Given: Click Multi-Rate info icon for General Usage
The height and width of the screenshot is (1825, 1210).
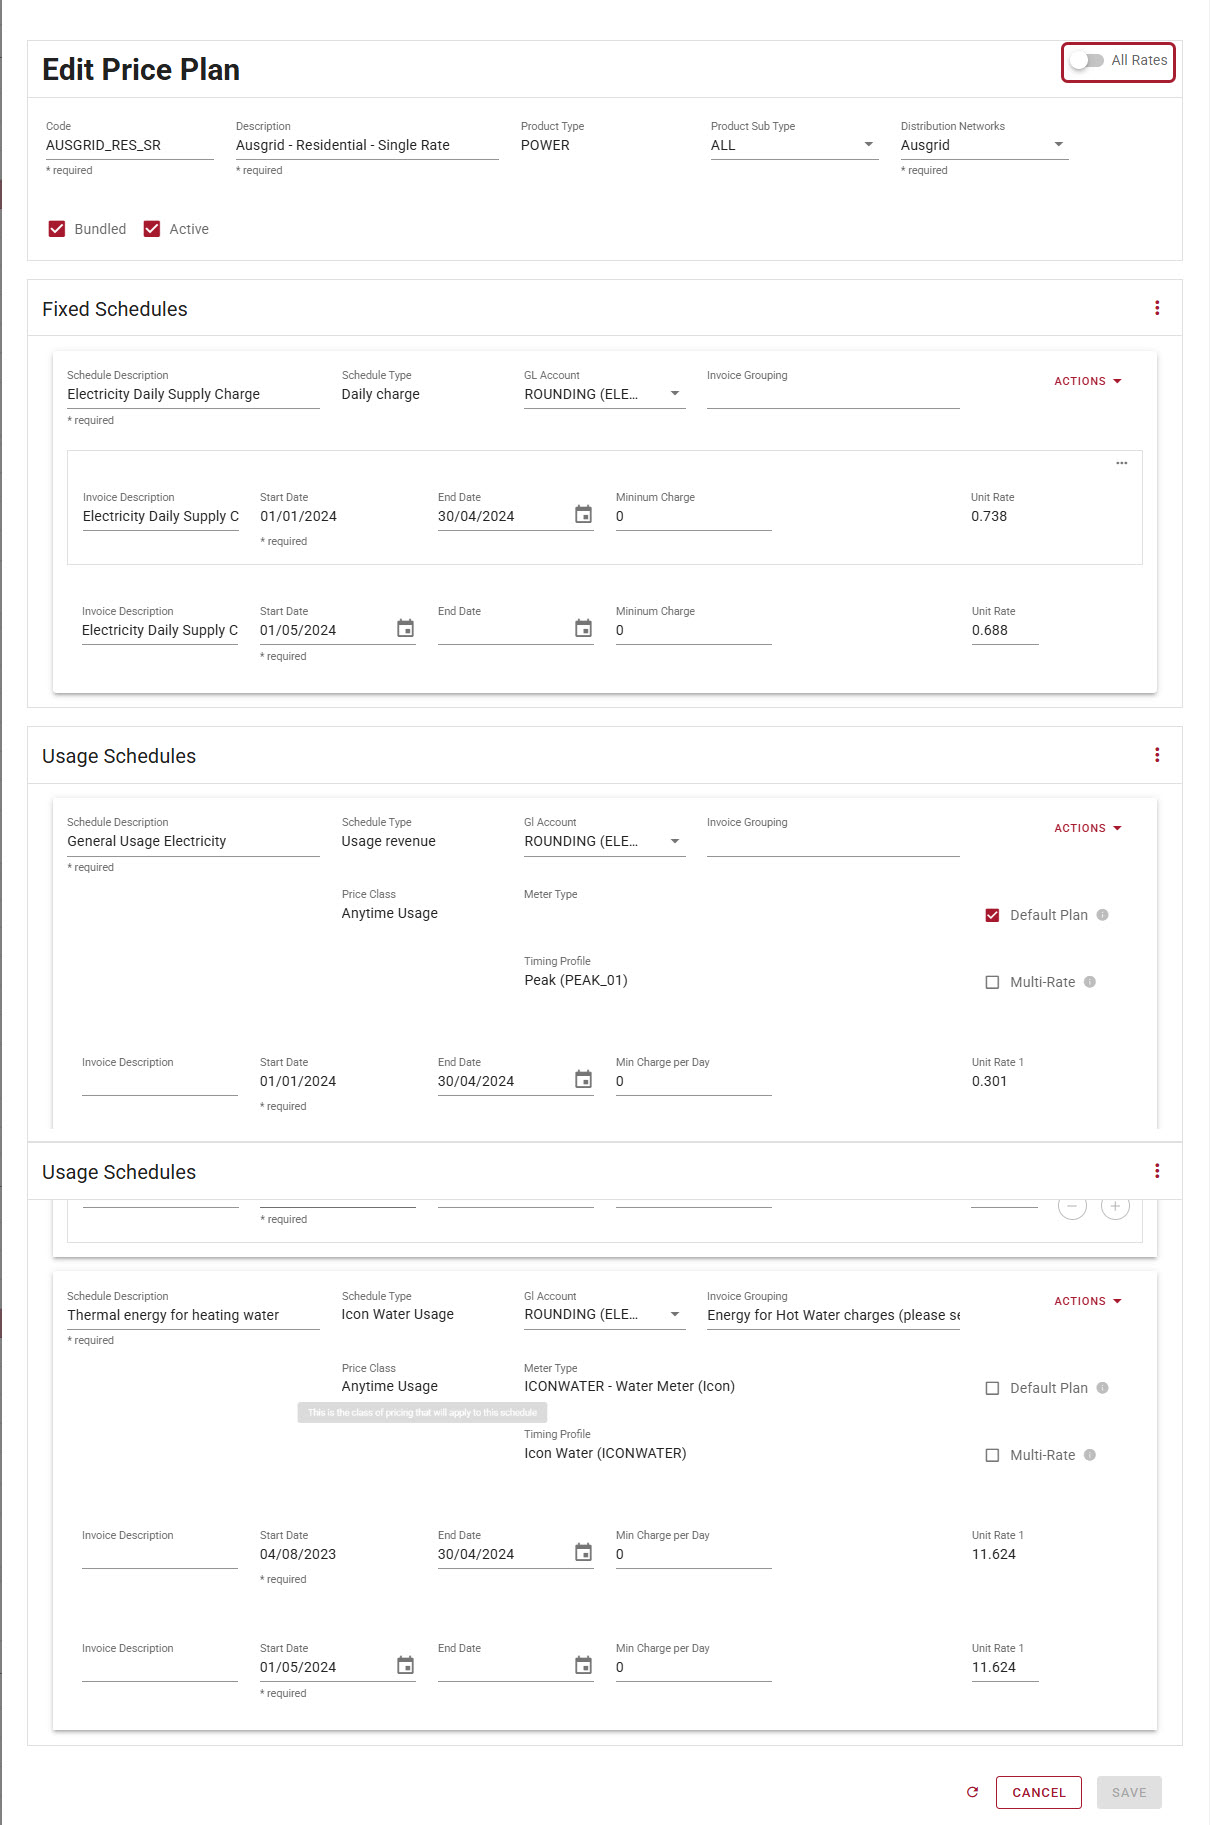Looking at the screenshot, I should 1090,982.
